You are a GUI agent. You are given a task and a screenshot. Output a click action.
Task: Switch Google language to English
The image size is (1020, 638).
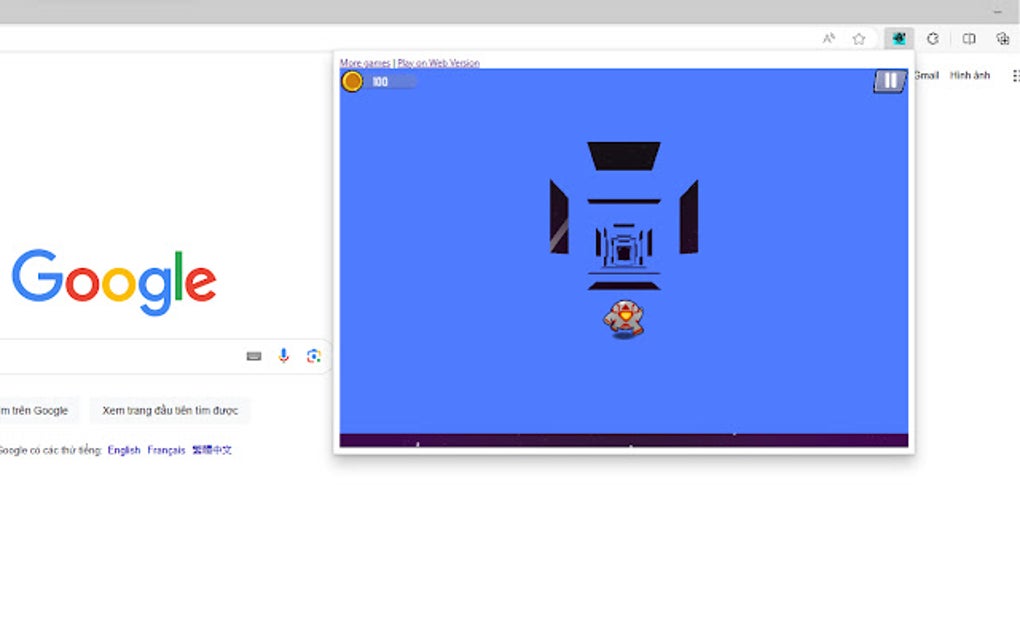pos(124,450)
